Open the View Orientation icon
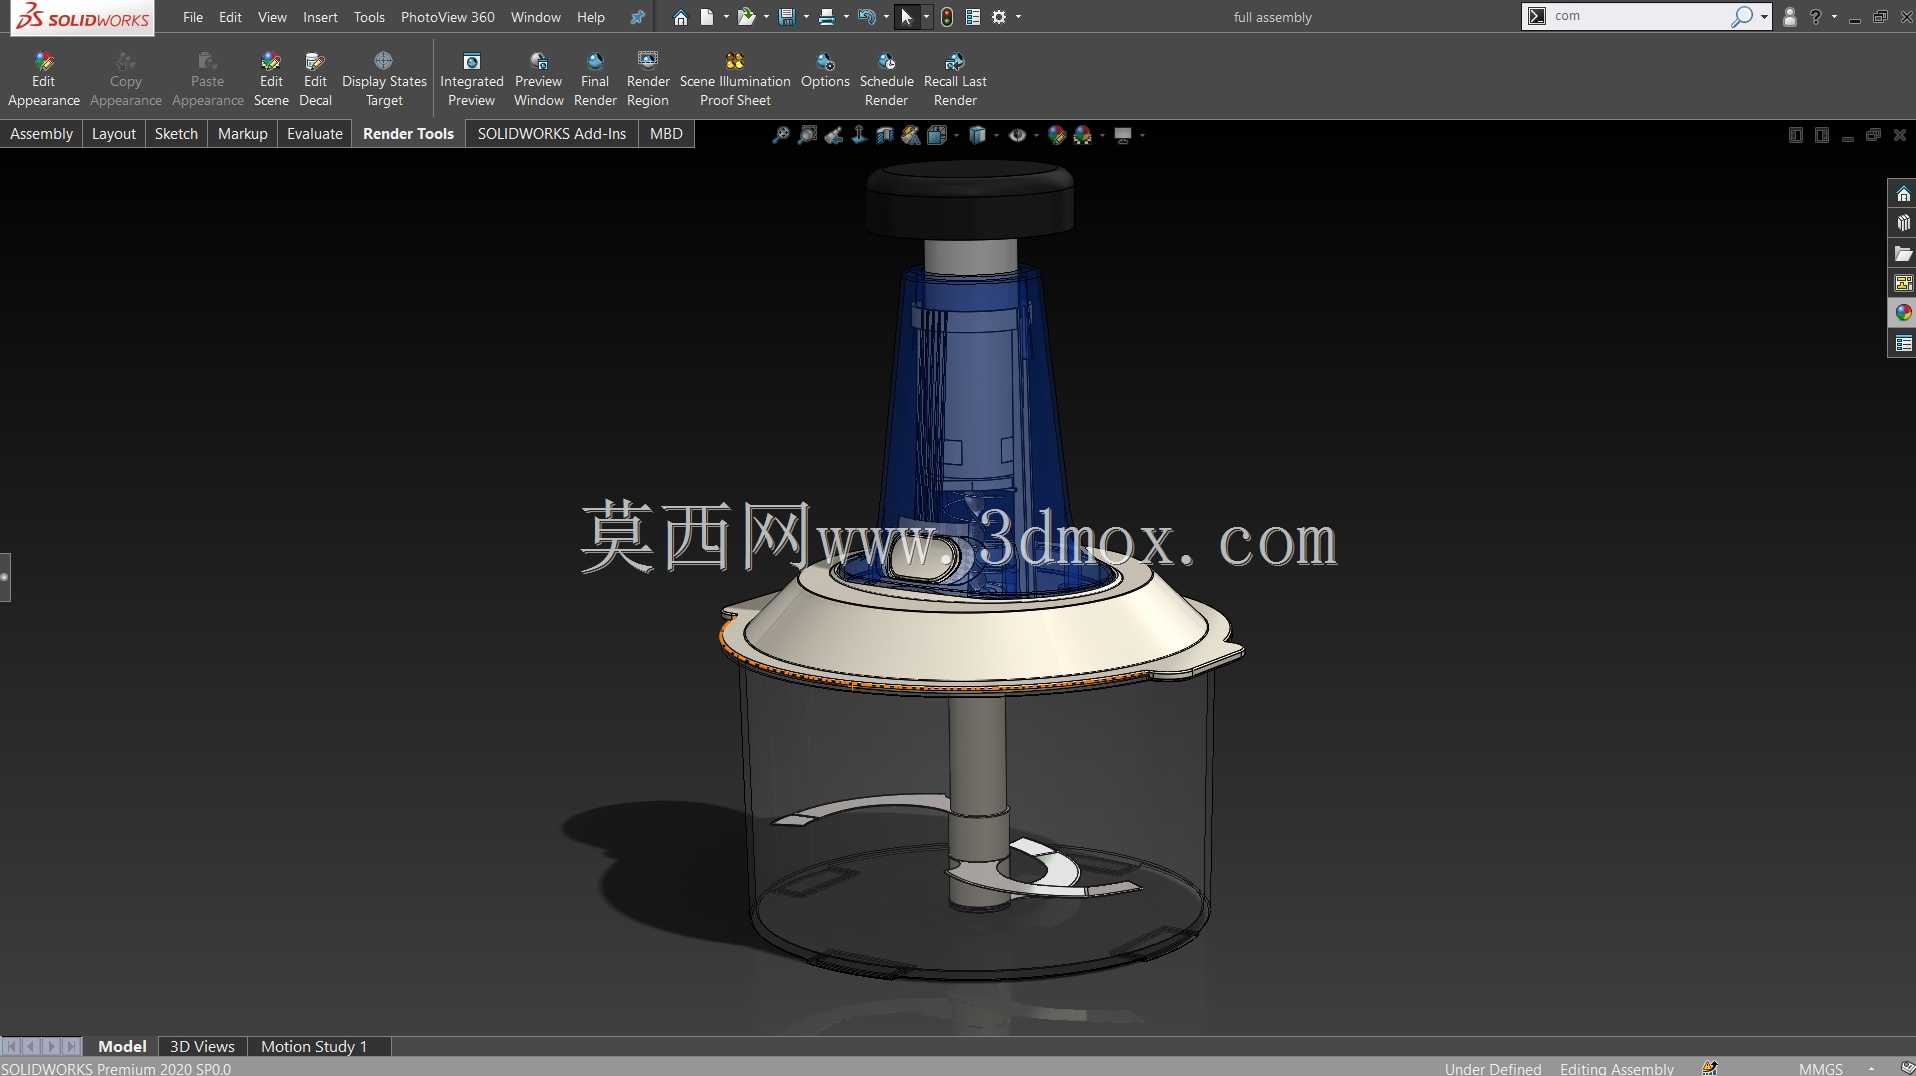The image size is (1916, 1076). [x=937, y=135]
